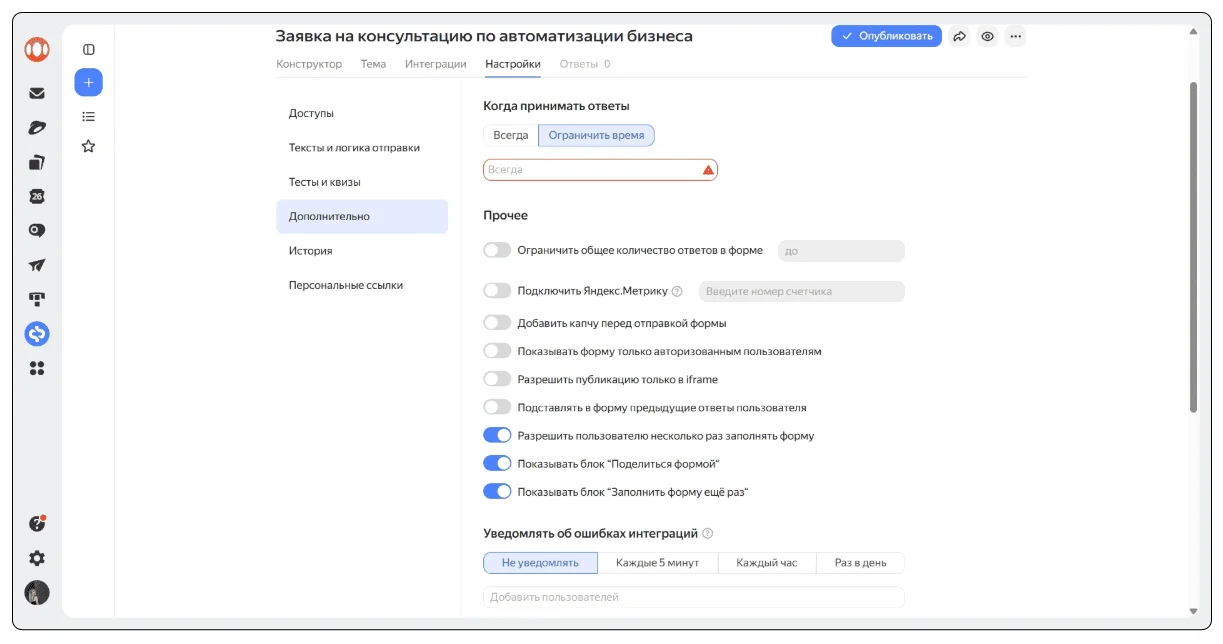
Task: Click help icon beside Уведомлять об ошибках интеграций
Action: [x=707, y=534]
